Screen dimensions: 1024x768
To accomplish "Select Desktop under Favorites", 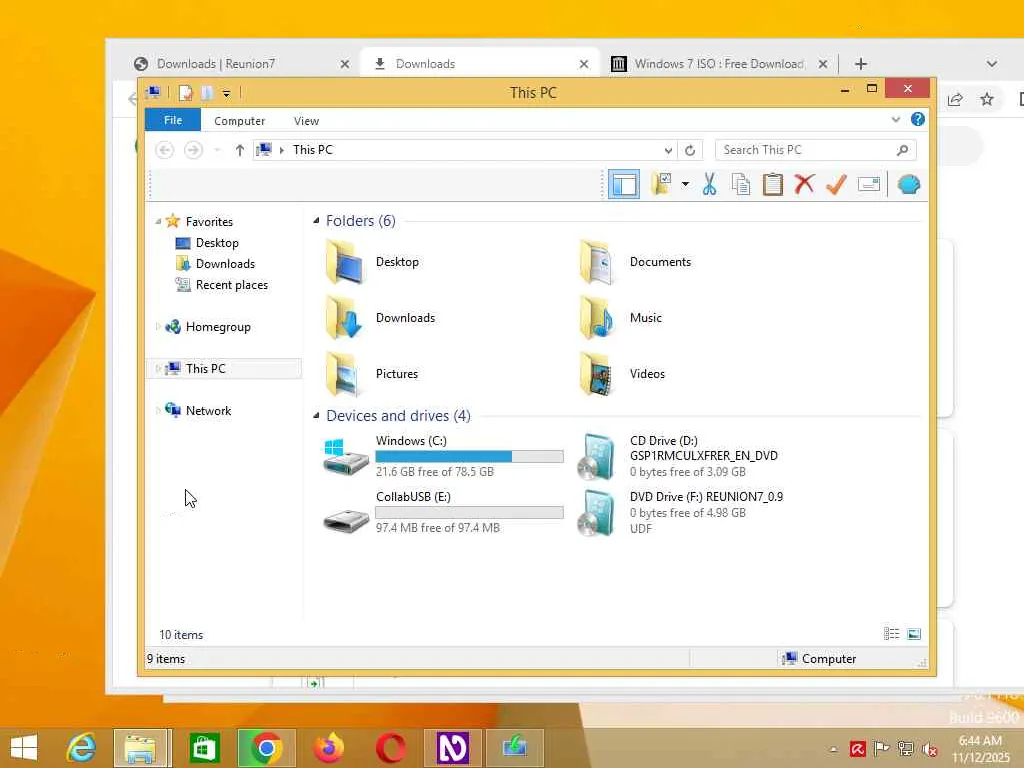I will (x=208, y=243).
